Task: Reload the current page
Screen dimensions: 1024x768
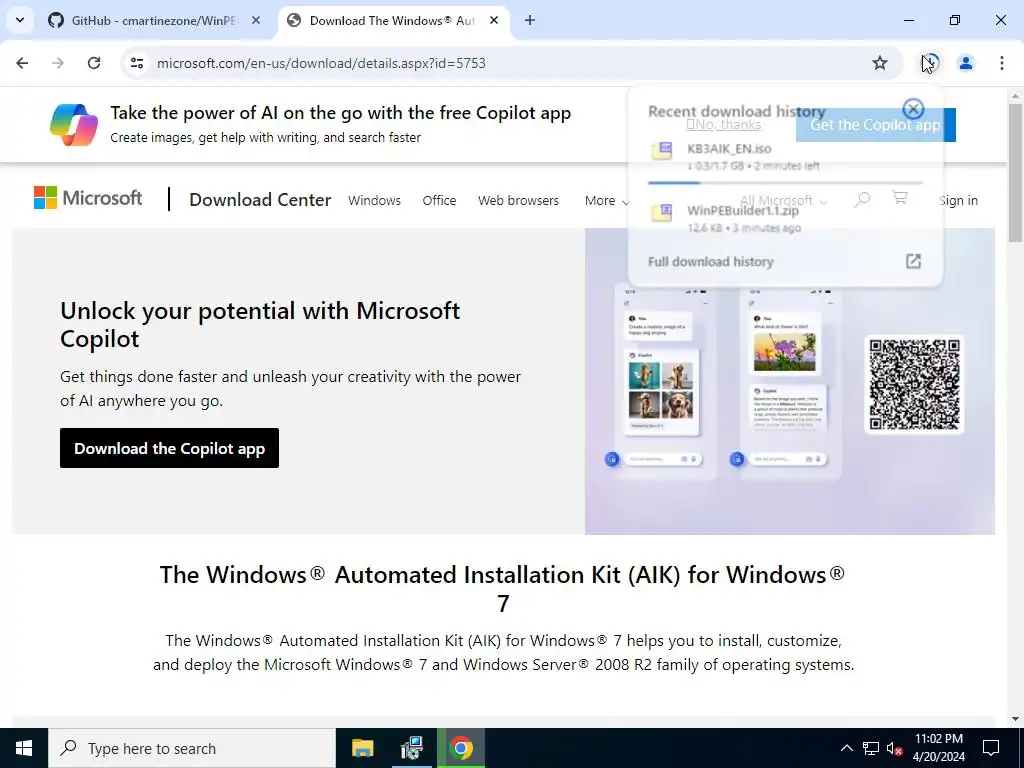Action: tap(94, 63)
